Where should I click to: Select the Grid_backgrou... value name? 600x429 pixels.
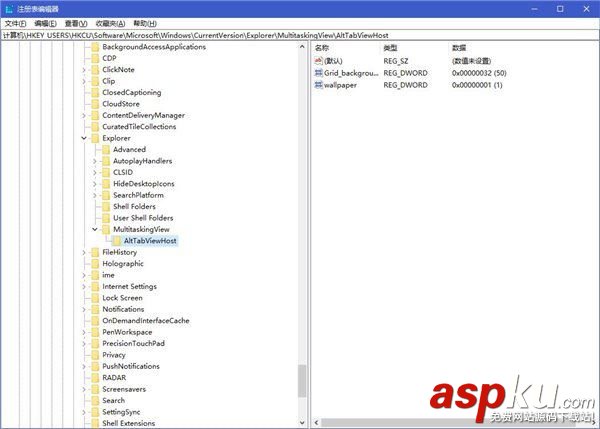[351, 73]
